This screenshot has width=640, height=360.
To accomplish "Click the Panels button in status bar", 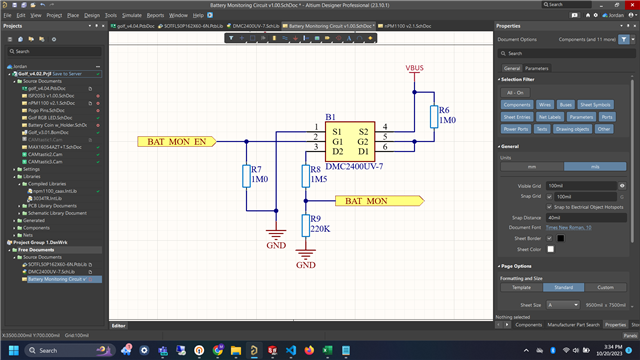I will coord(630,336).
